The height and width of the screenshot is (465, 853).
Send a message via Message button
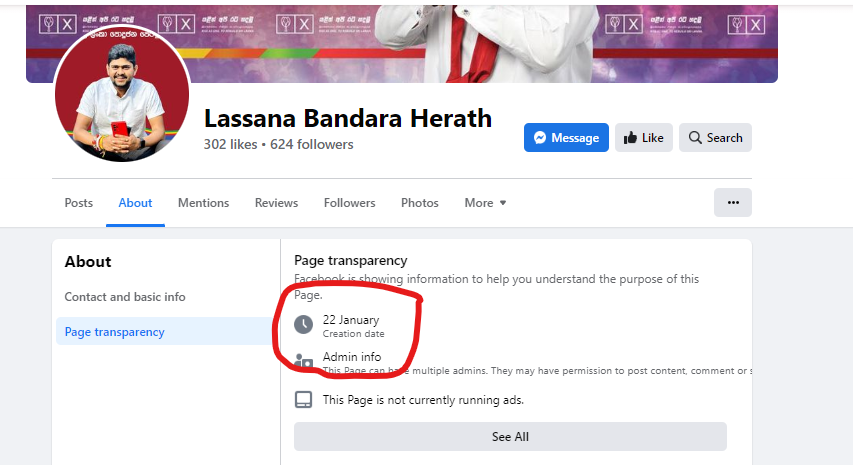click(x=566, y=138)
